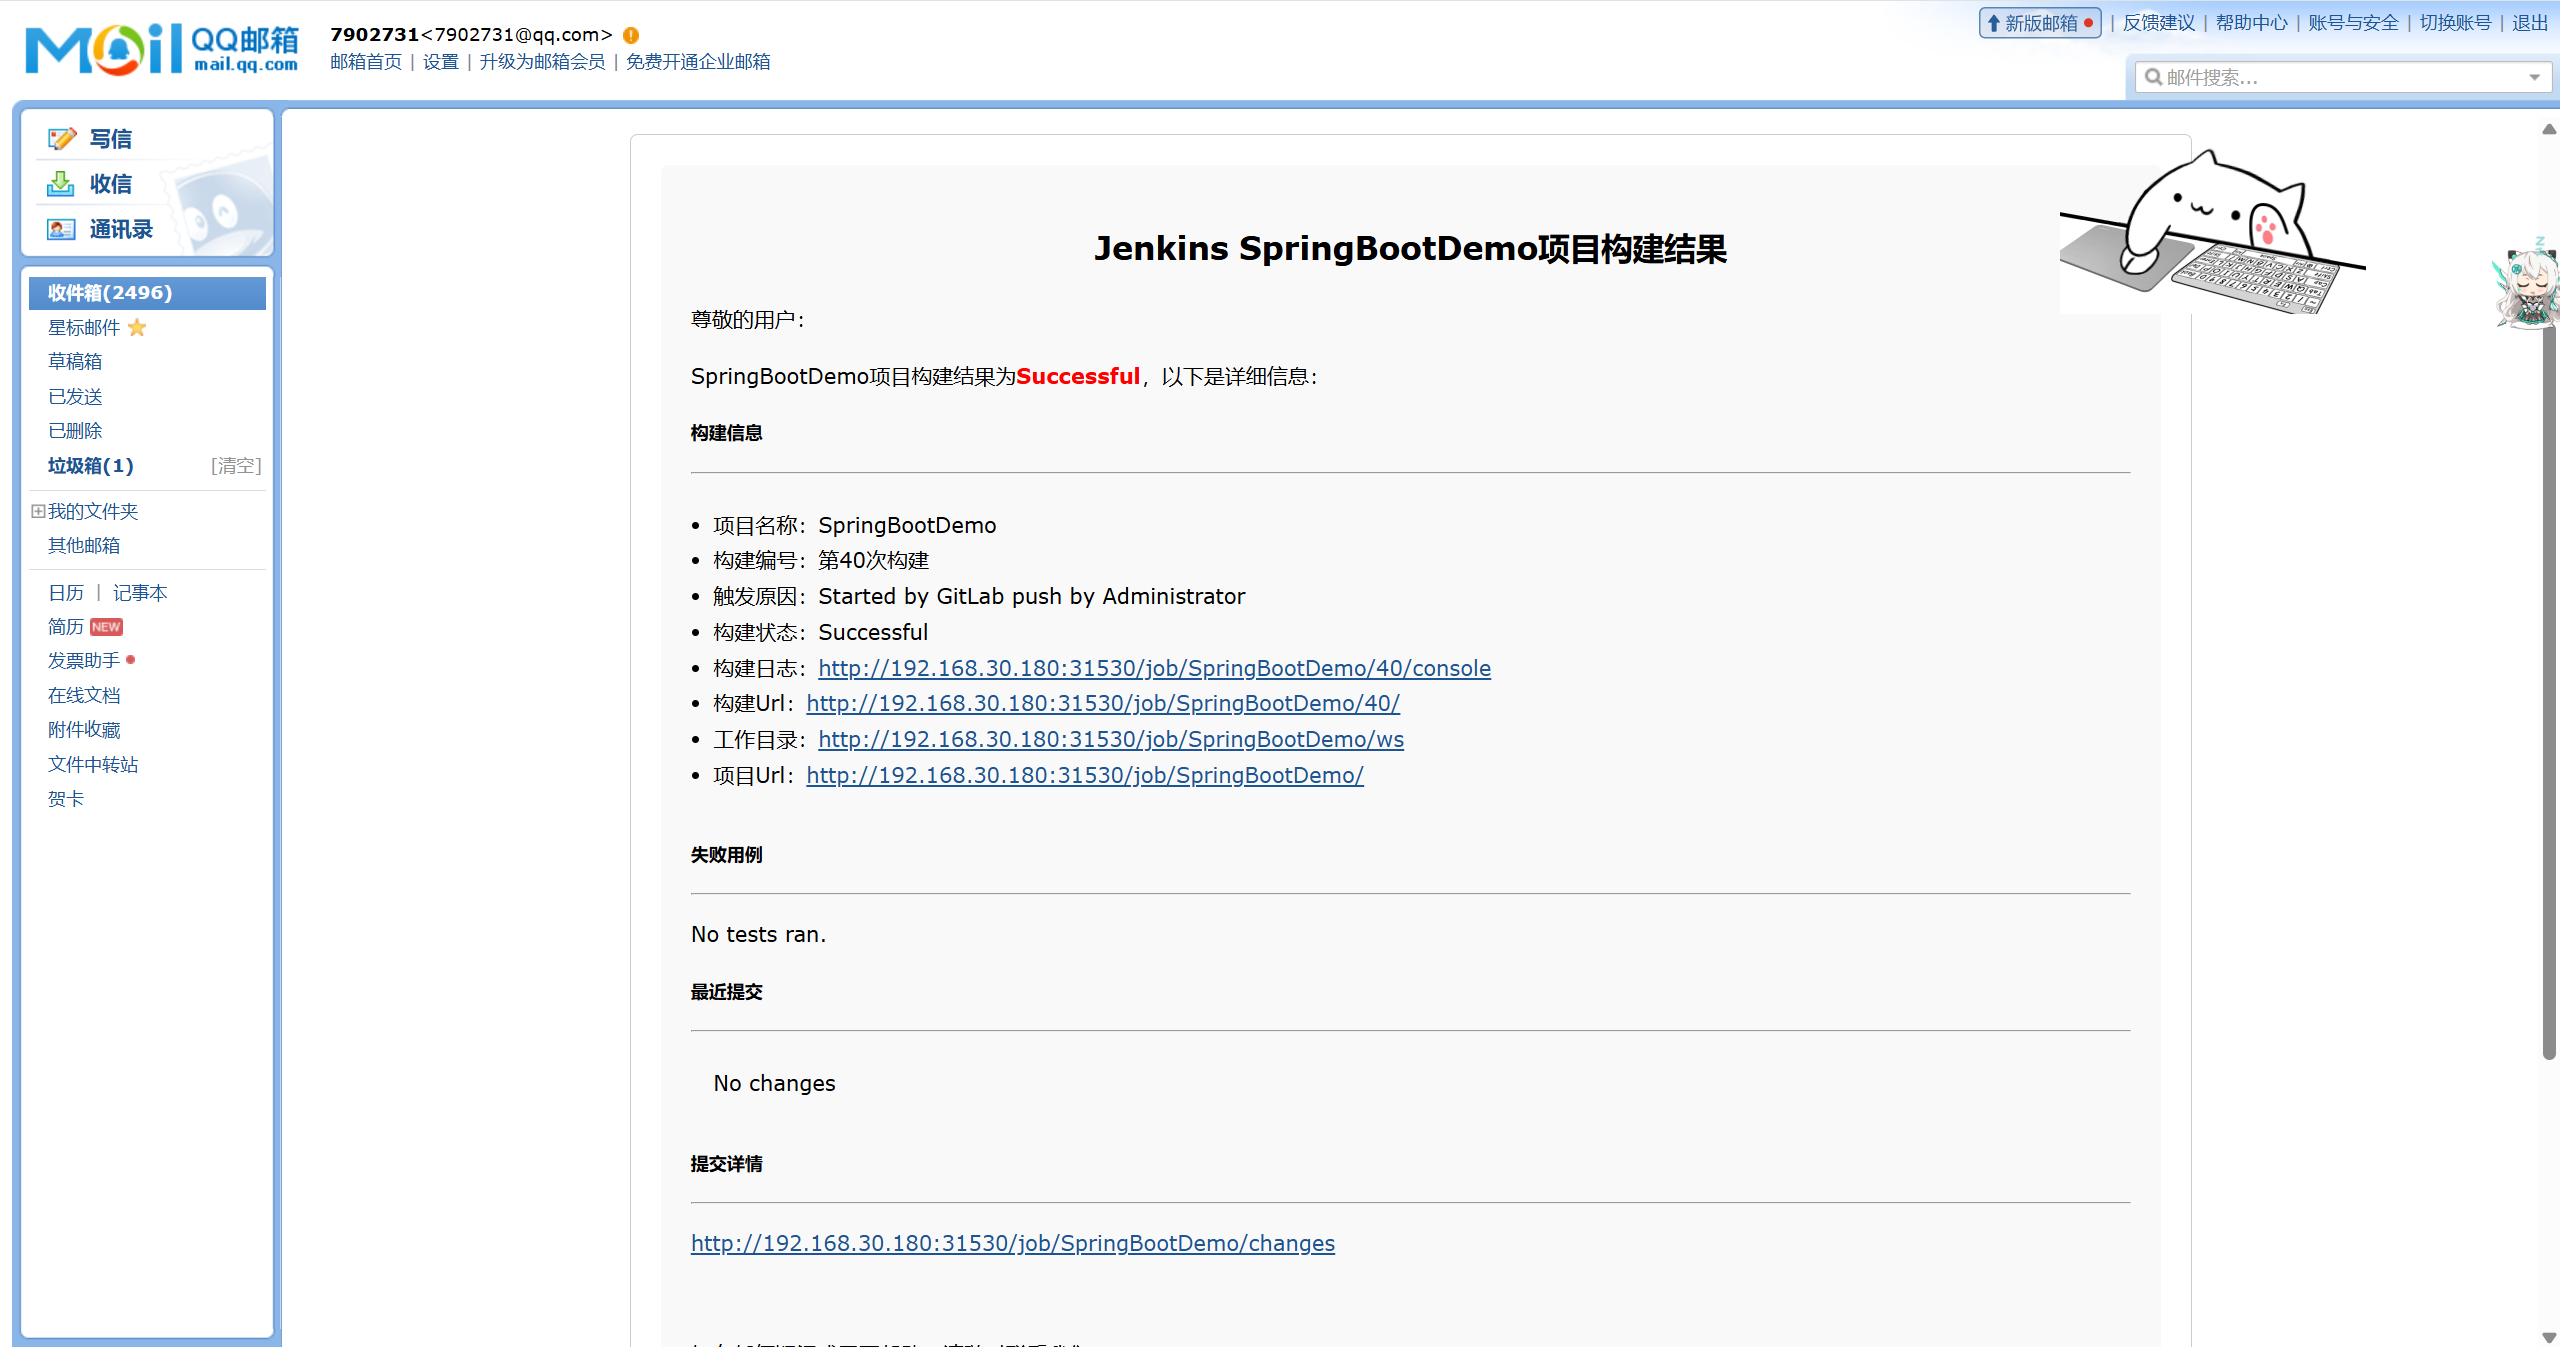Open the 记事本 notepad

(140, 593)
